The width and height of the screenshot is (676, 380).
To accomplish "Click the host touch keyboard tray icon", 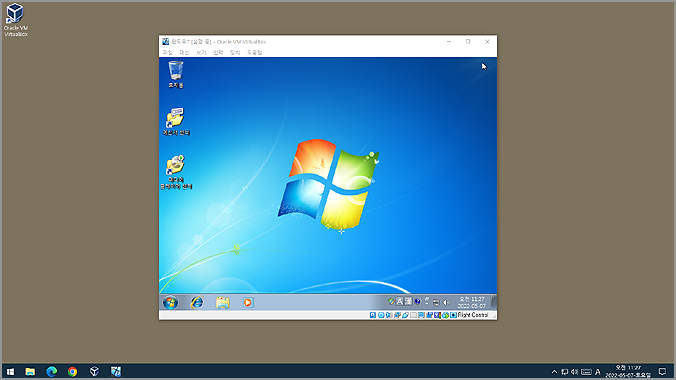I will (x=586, y=372).
